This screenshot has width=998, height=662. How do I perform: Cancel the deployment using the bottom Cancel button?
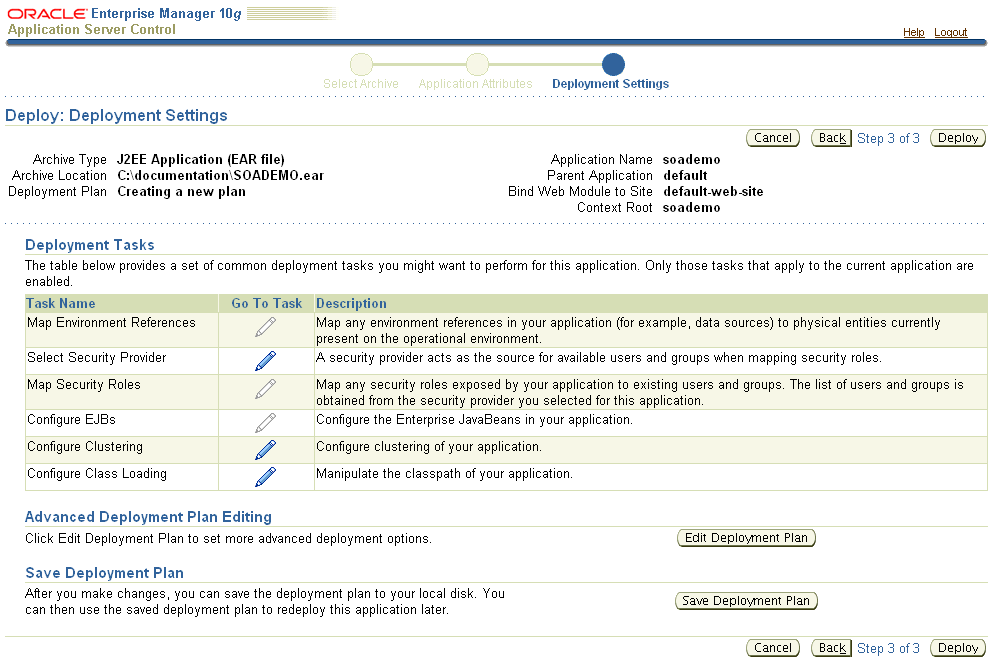(772, 647)
